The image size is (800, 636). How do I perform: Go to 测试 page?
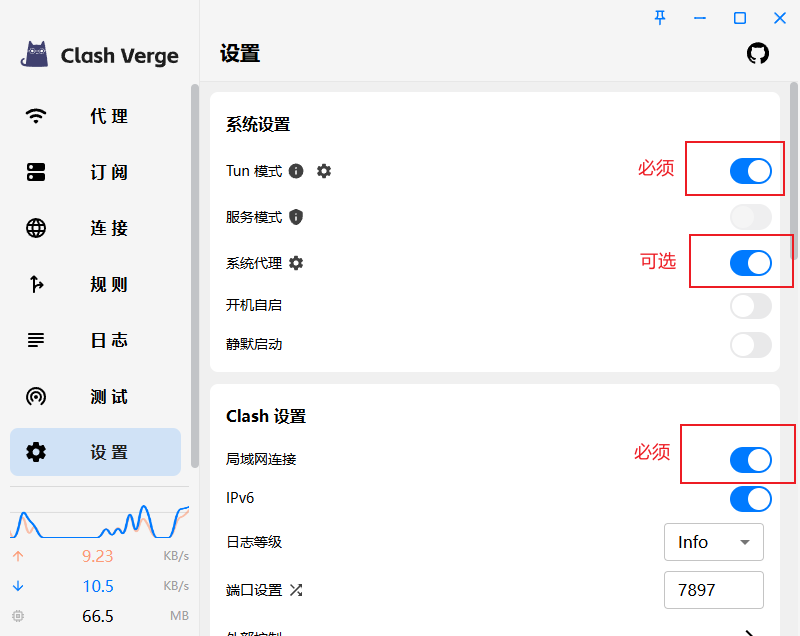[95, 396]
